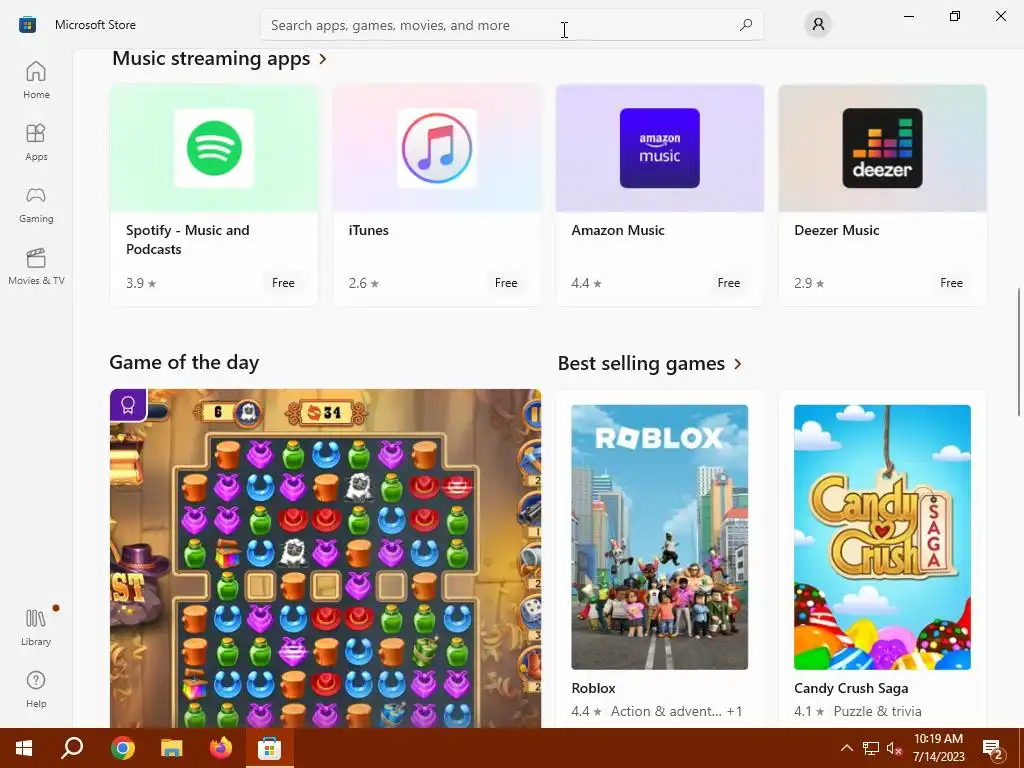The height and width of the screenshot is (768, 1024).
Task: Open Help in the sidebar
Action: [x=36, y=689]
